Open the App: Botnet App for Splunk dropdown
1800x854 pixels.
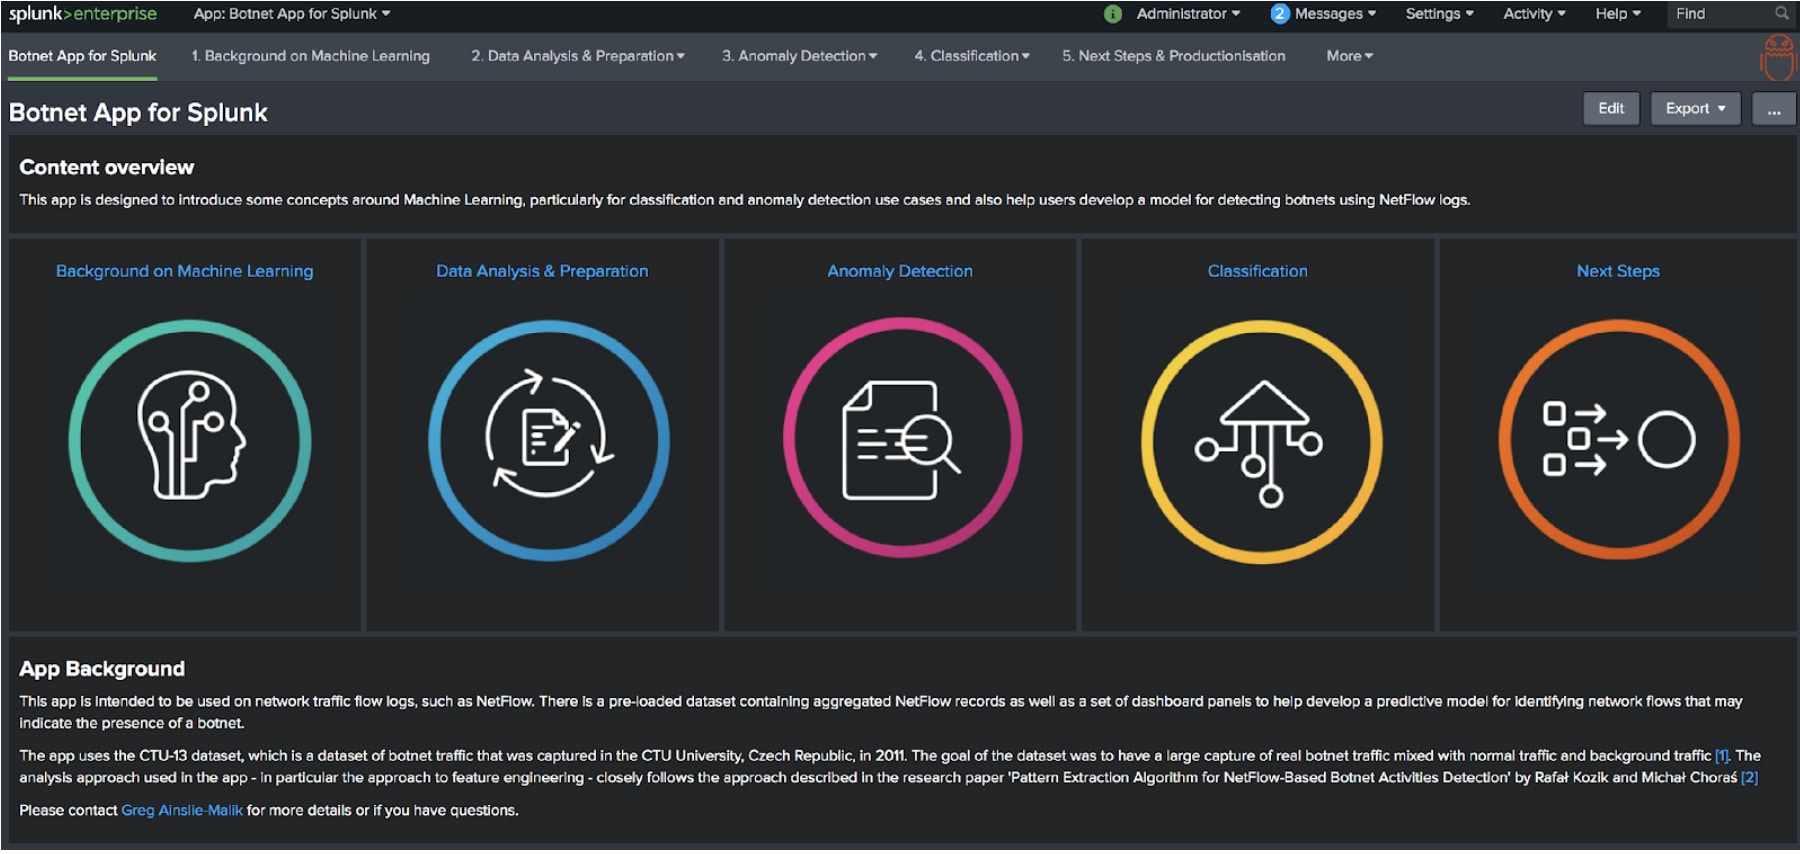pos(292,14)
